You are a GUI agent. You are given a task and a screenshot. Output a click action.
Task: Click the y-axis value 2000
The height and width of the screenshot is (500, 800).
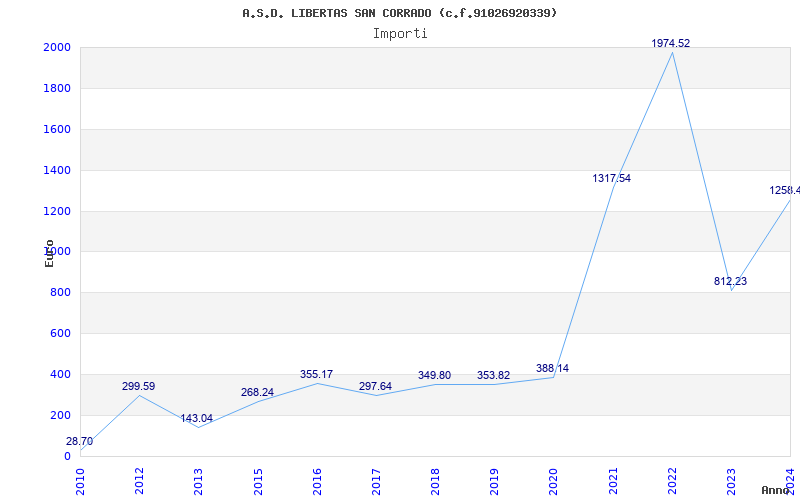57,47
